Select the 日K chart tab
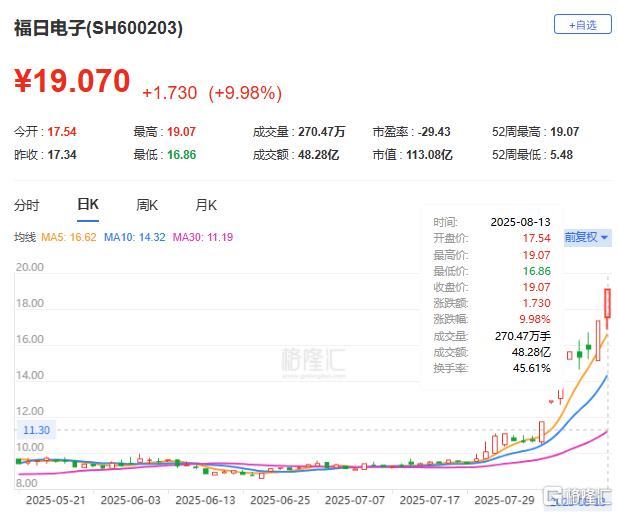The image size is (618, 513). click(x=88, y=204)
